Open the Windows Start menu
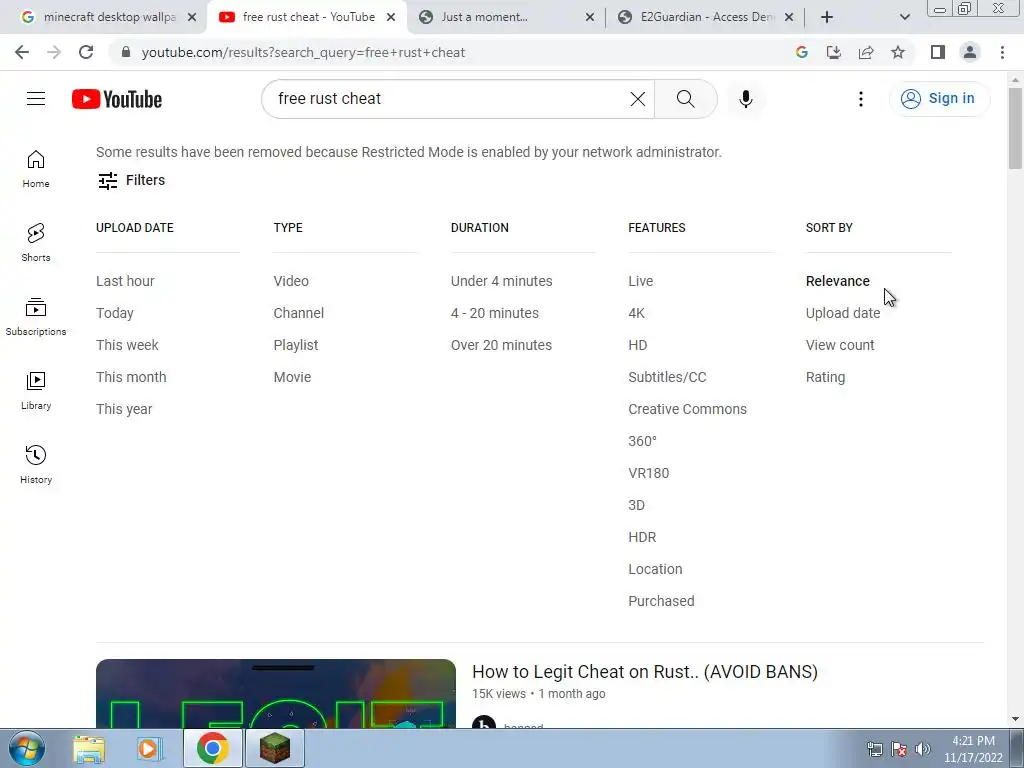The image size is (1024, 768). click(27, 748)
